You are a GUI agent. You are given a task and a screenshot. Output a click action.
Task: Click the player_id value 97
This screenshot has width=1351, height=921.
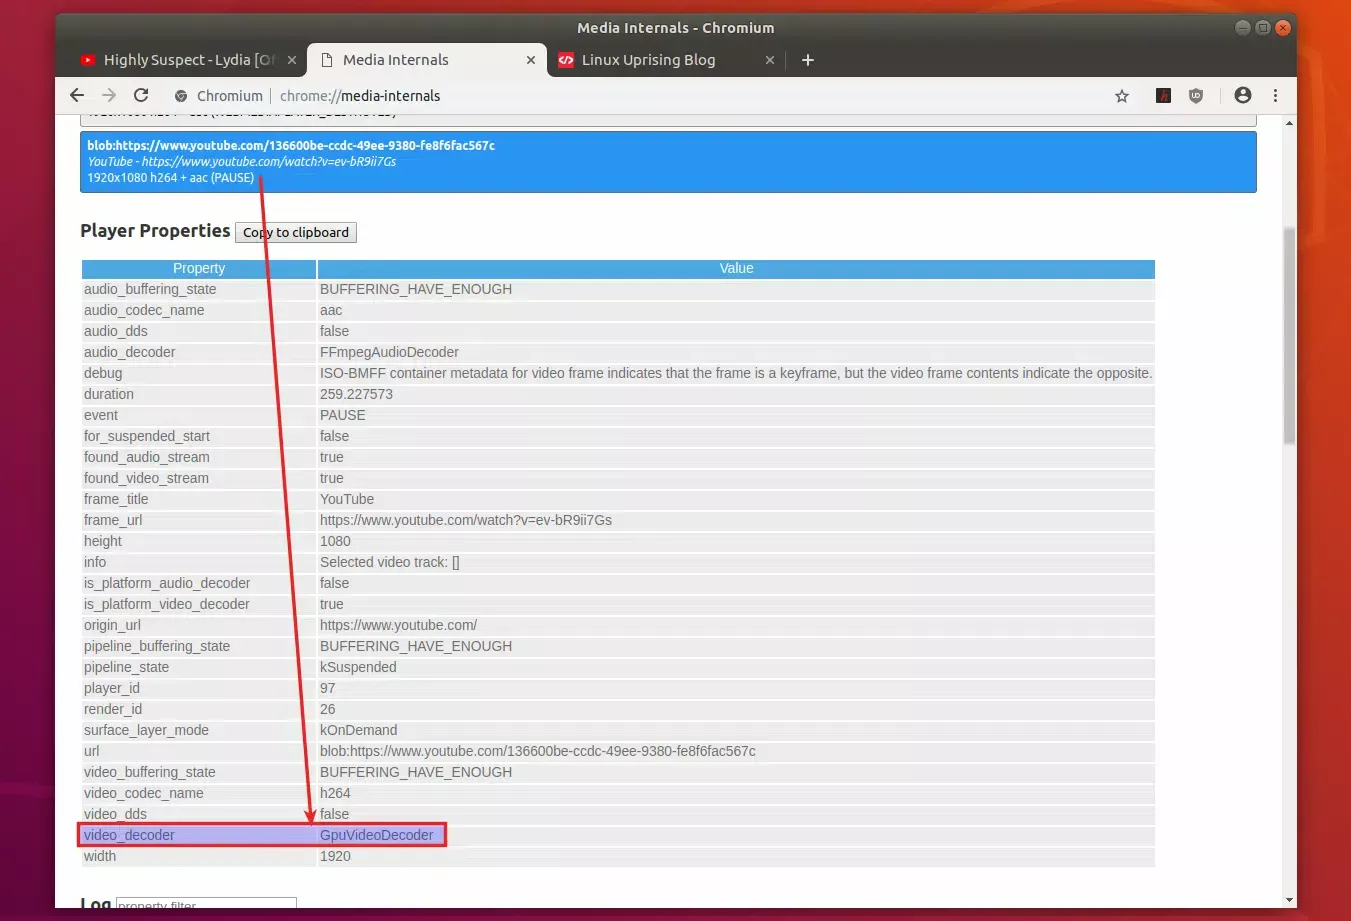pyautogui.click(x=328, y=688)
